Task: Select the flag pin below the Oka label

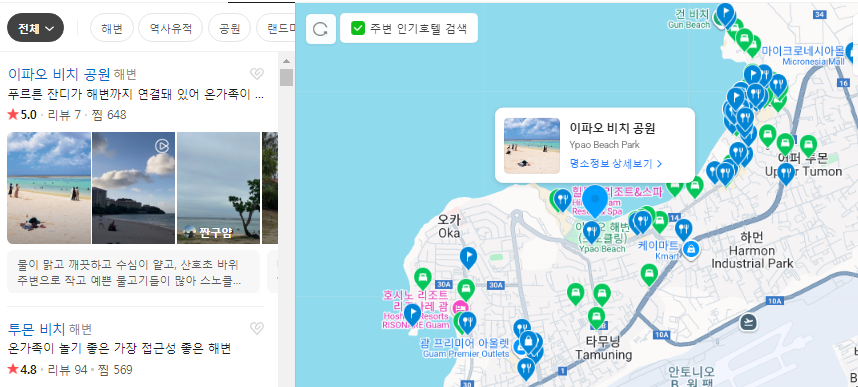Action: coord(468,257)
